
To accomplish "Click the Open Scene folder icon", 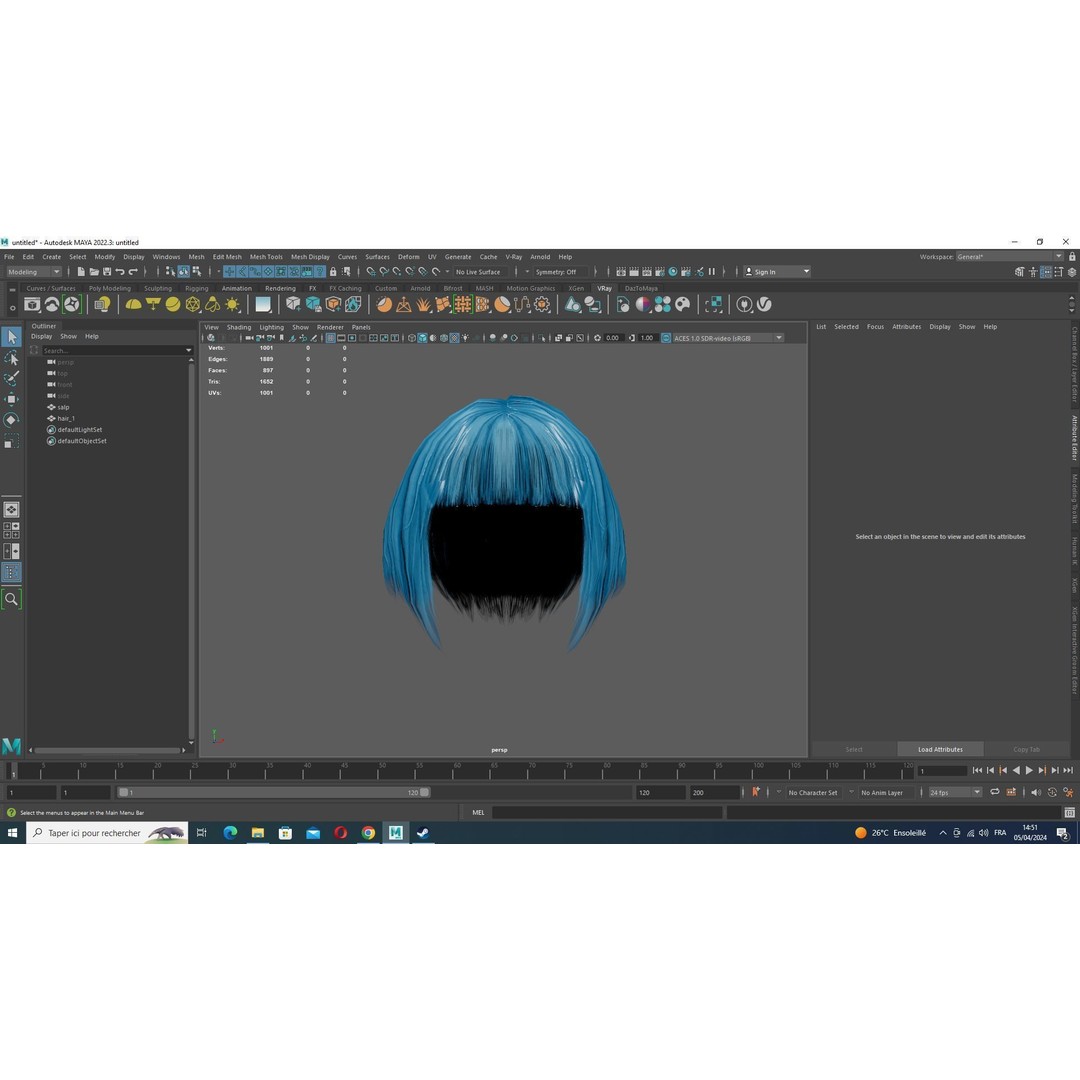I will click(94, 272).
